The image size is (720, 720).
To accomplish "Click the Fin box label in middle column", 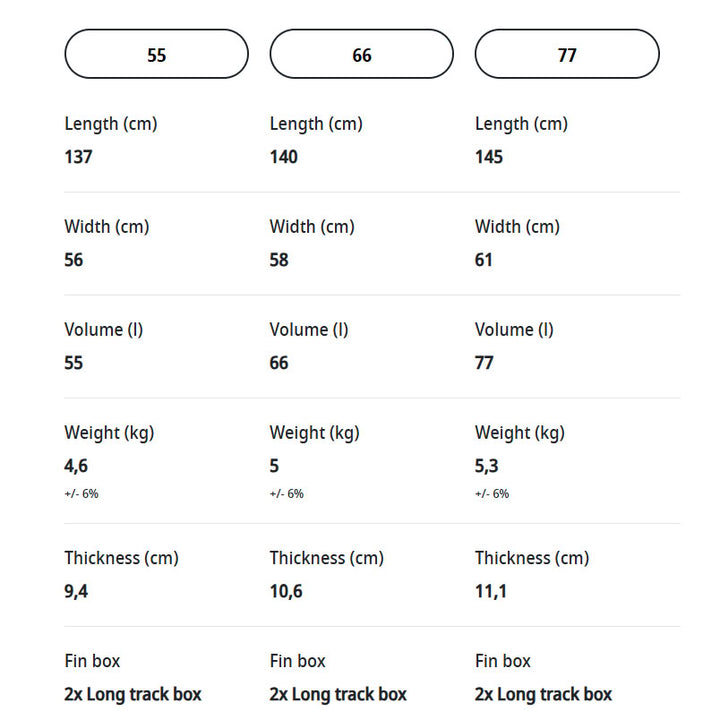I will click(x=297, y=661).
